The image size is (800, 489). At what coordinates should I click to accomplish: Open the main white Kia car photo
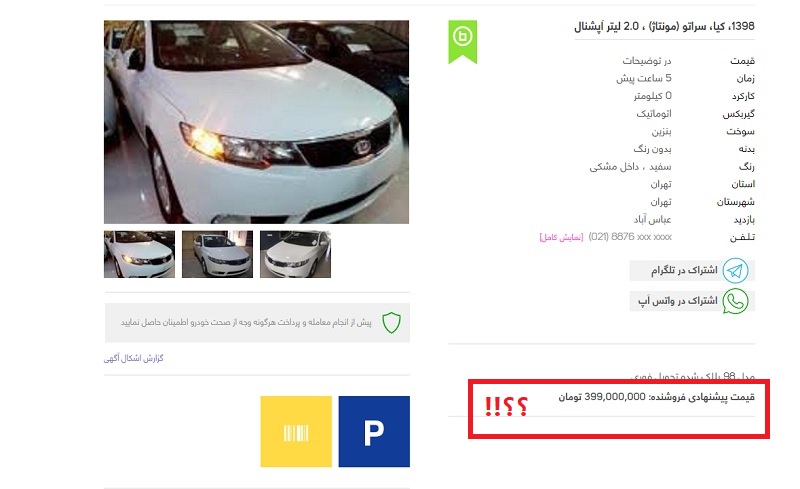click(256, 122)
